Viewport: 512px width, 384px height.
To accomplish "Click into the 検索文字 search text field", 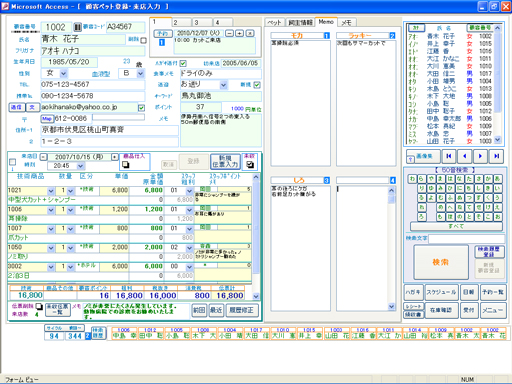I will pos(466,239).
